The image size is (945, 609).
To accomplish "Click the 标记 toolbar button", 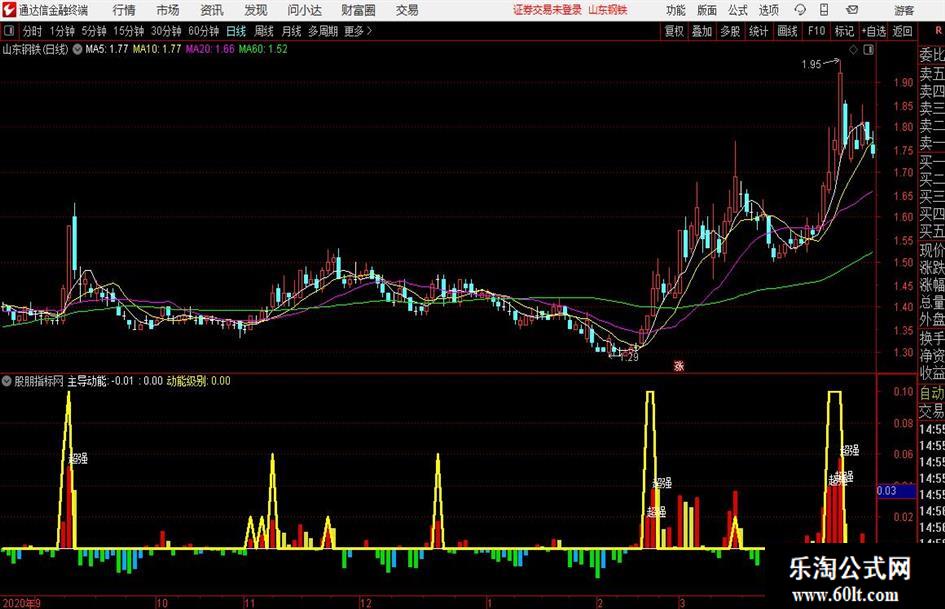I will coord(844,31).
